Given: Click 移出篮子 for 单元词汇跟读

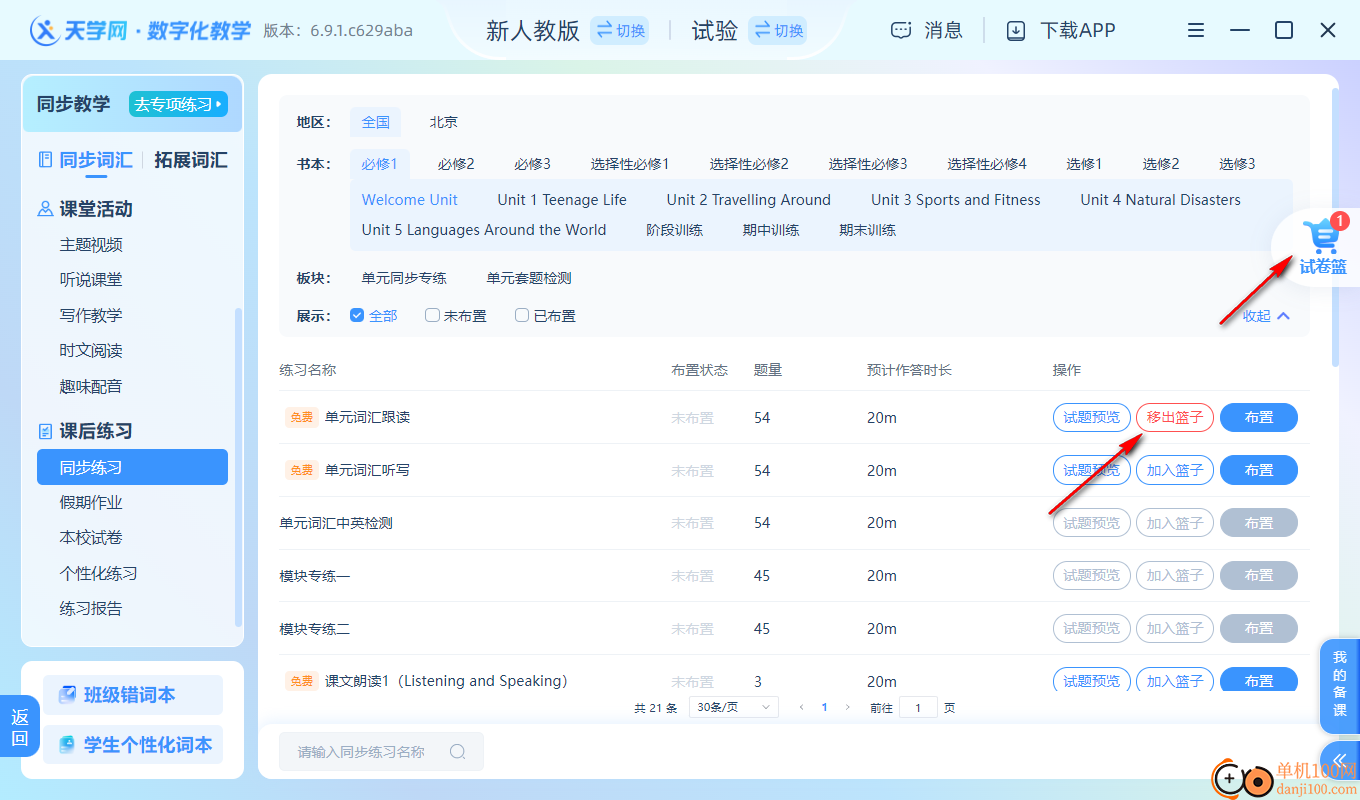Looking at the screenshot, I should (1175, 417).
